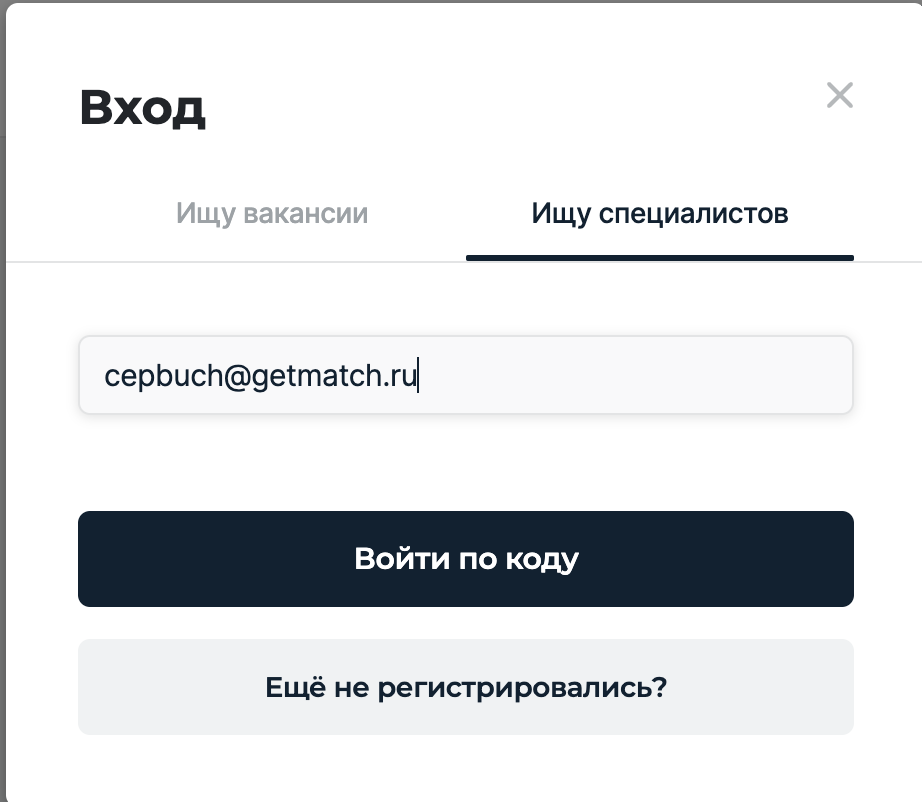Choose the job seeker tab Ищу вакансии
922x802 pixels.
272,213
